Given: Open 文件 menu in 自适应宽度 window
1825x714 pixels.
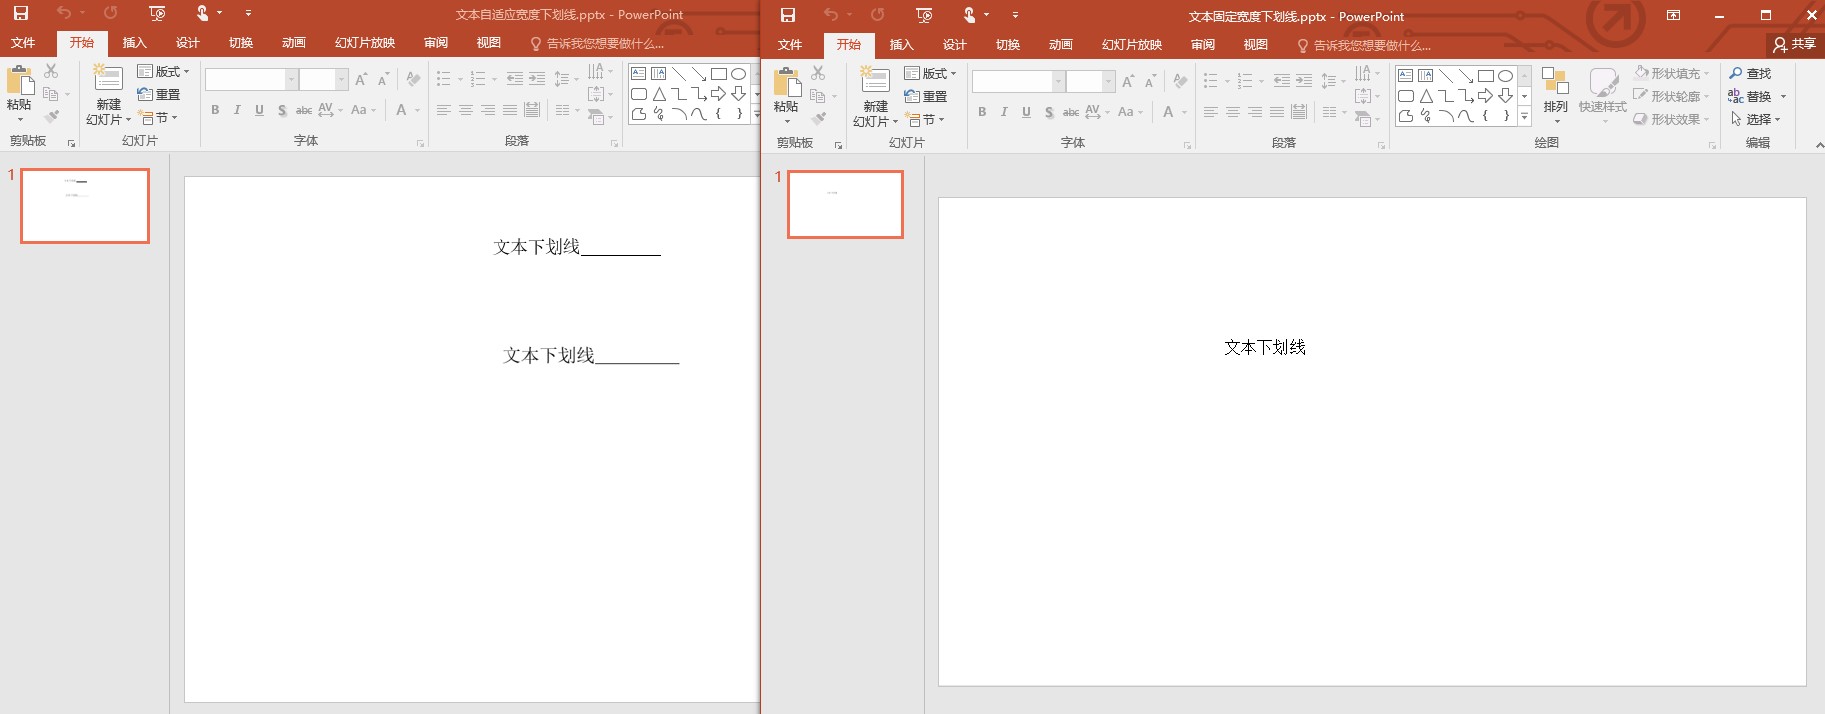Looking at the screenshot, I should [23, 42].
